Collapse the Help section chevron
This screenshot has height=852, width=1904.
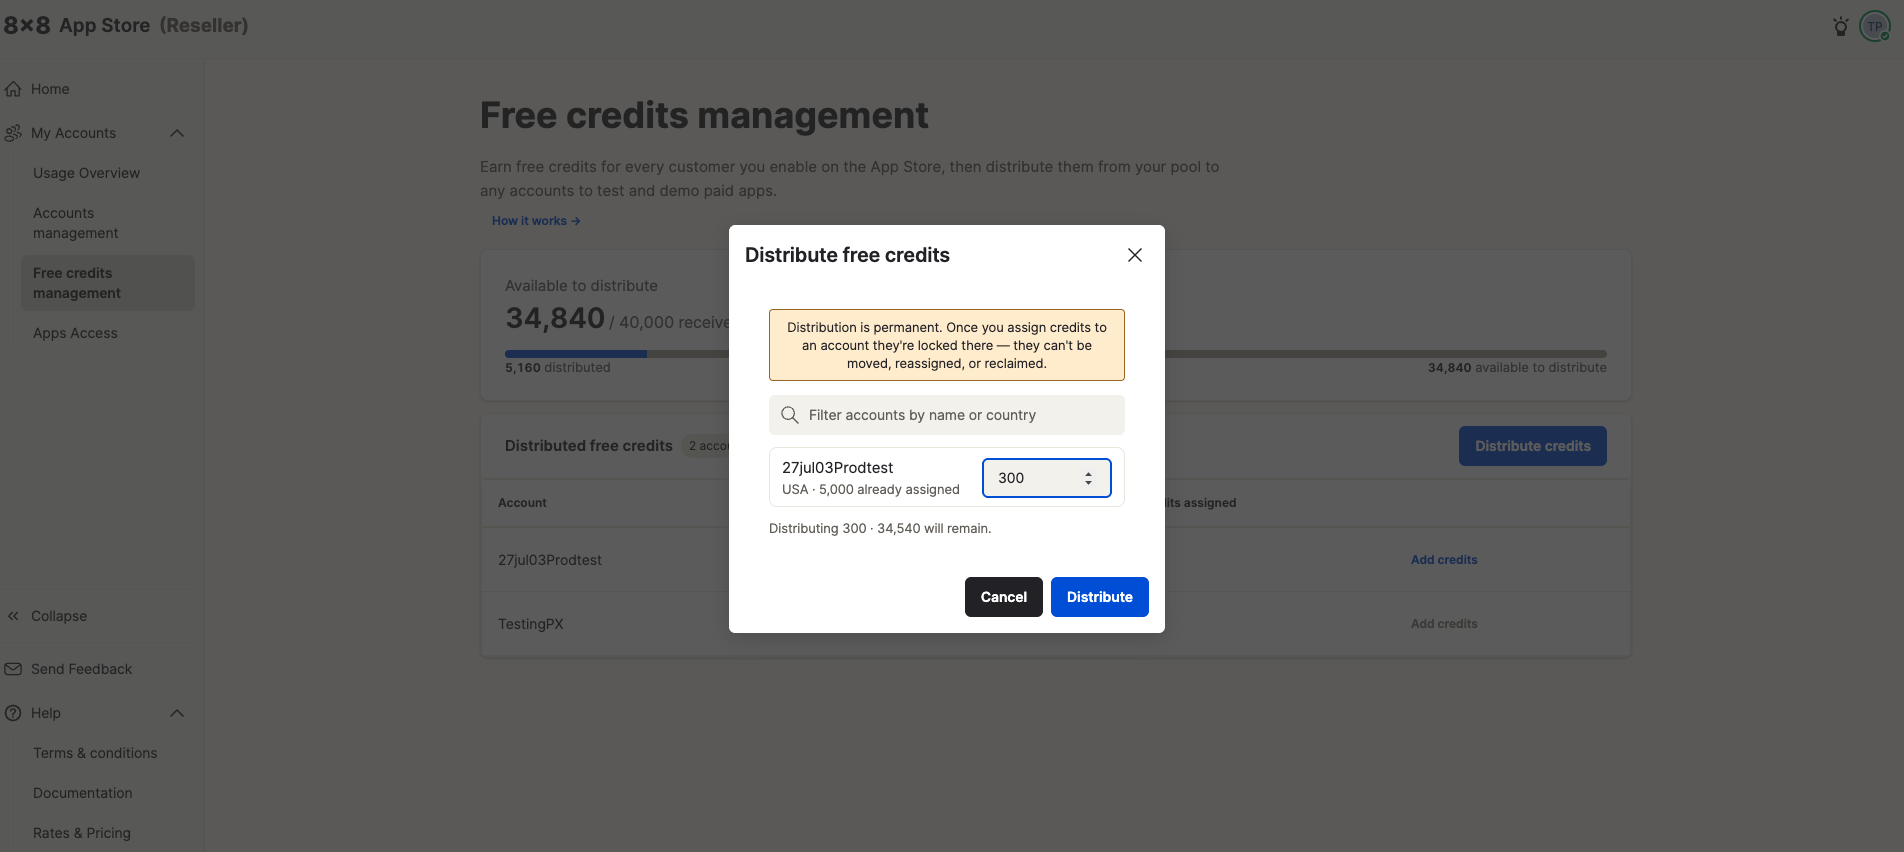point(177,713)
